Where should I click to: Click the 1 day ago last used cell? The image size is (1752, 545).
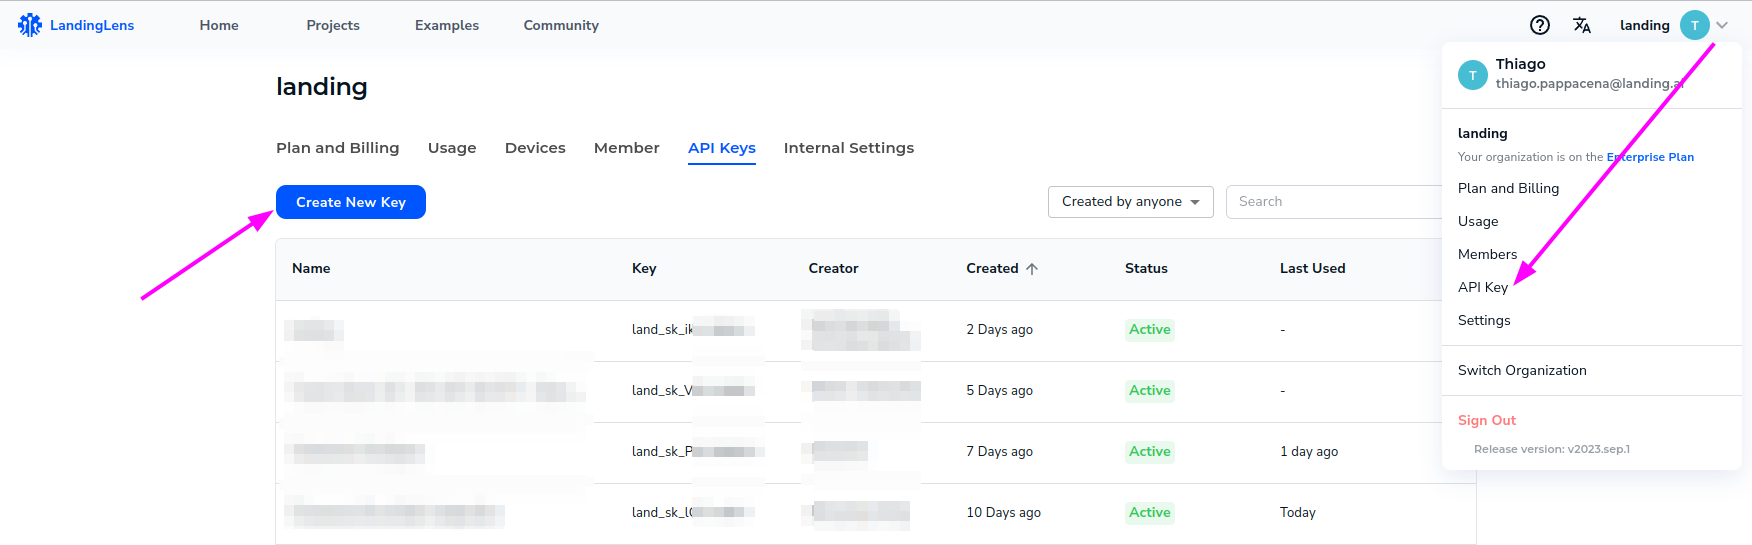[1309, 452]
